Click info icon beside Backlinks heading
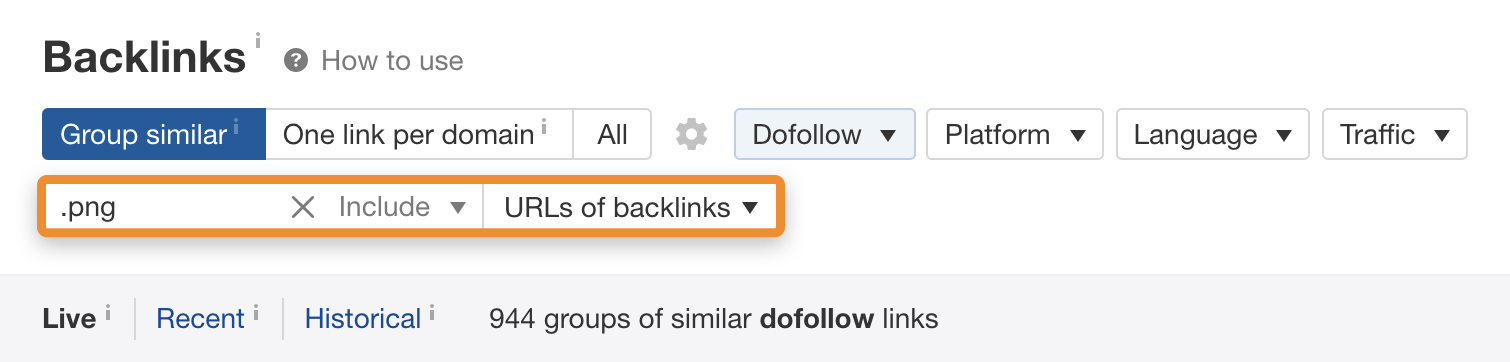The image size is (1510, 362). point(258,41)
